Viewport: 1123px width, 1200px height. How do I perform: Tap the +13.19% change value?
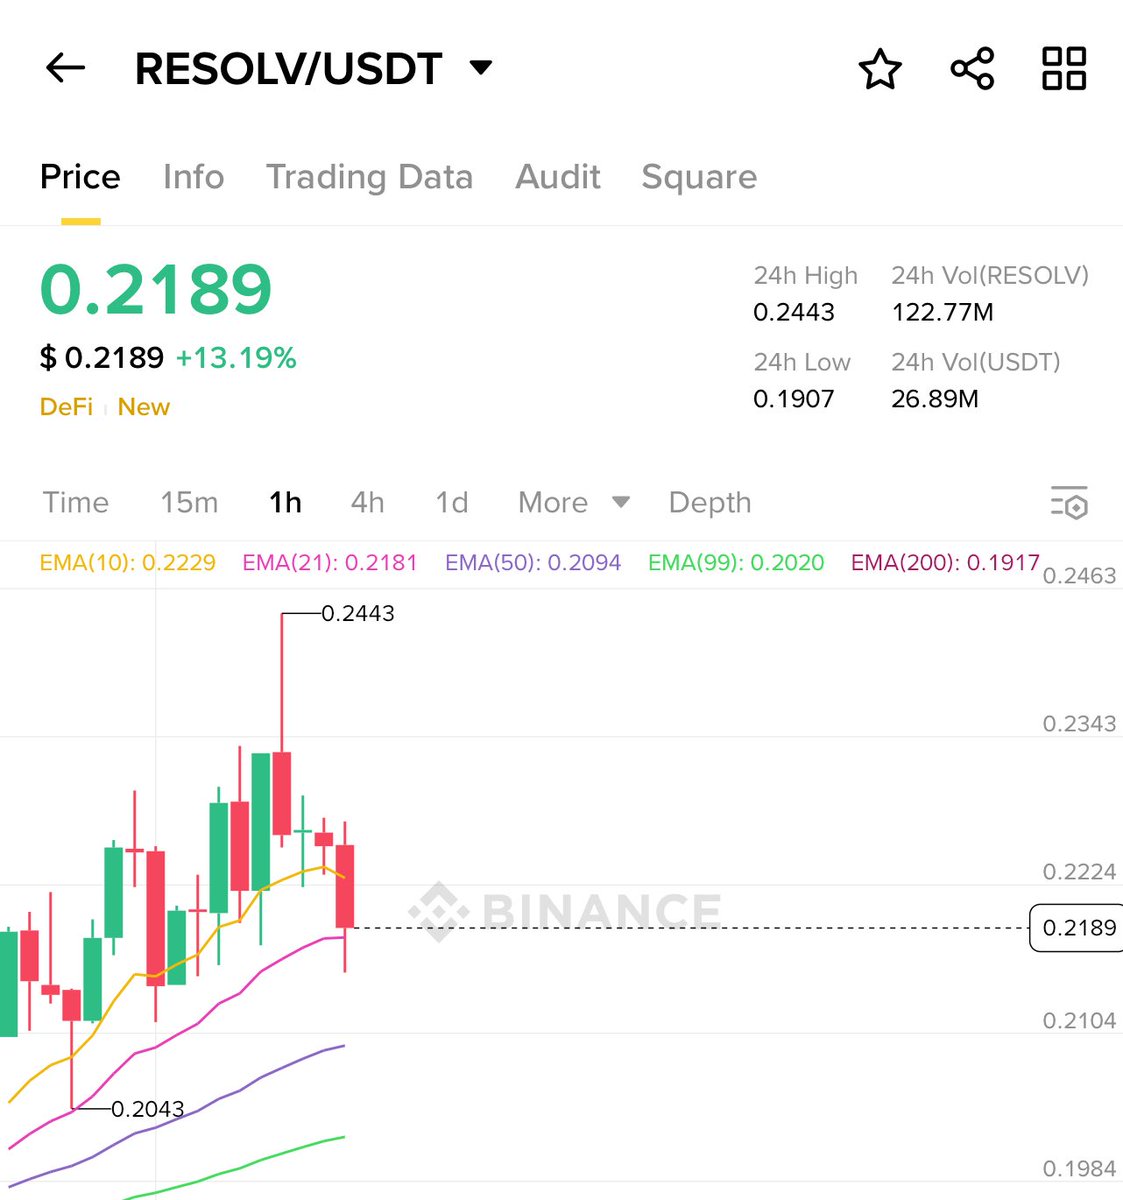tap(236, 358)
